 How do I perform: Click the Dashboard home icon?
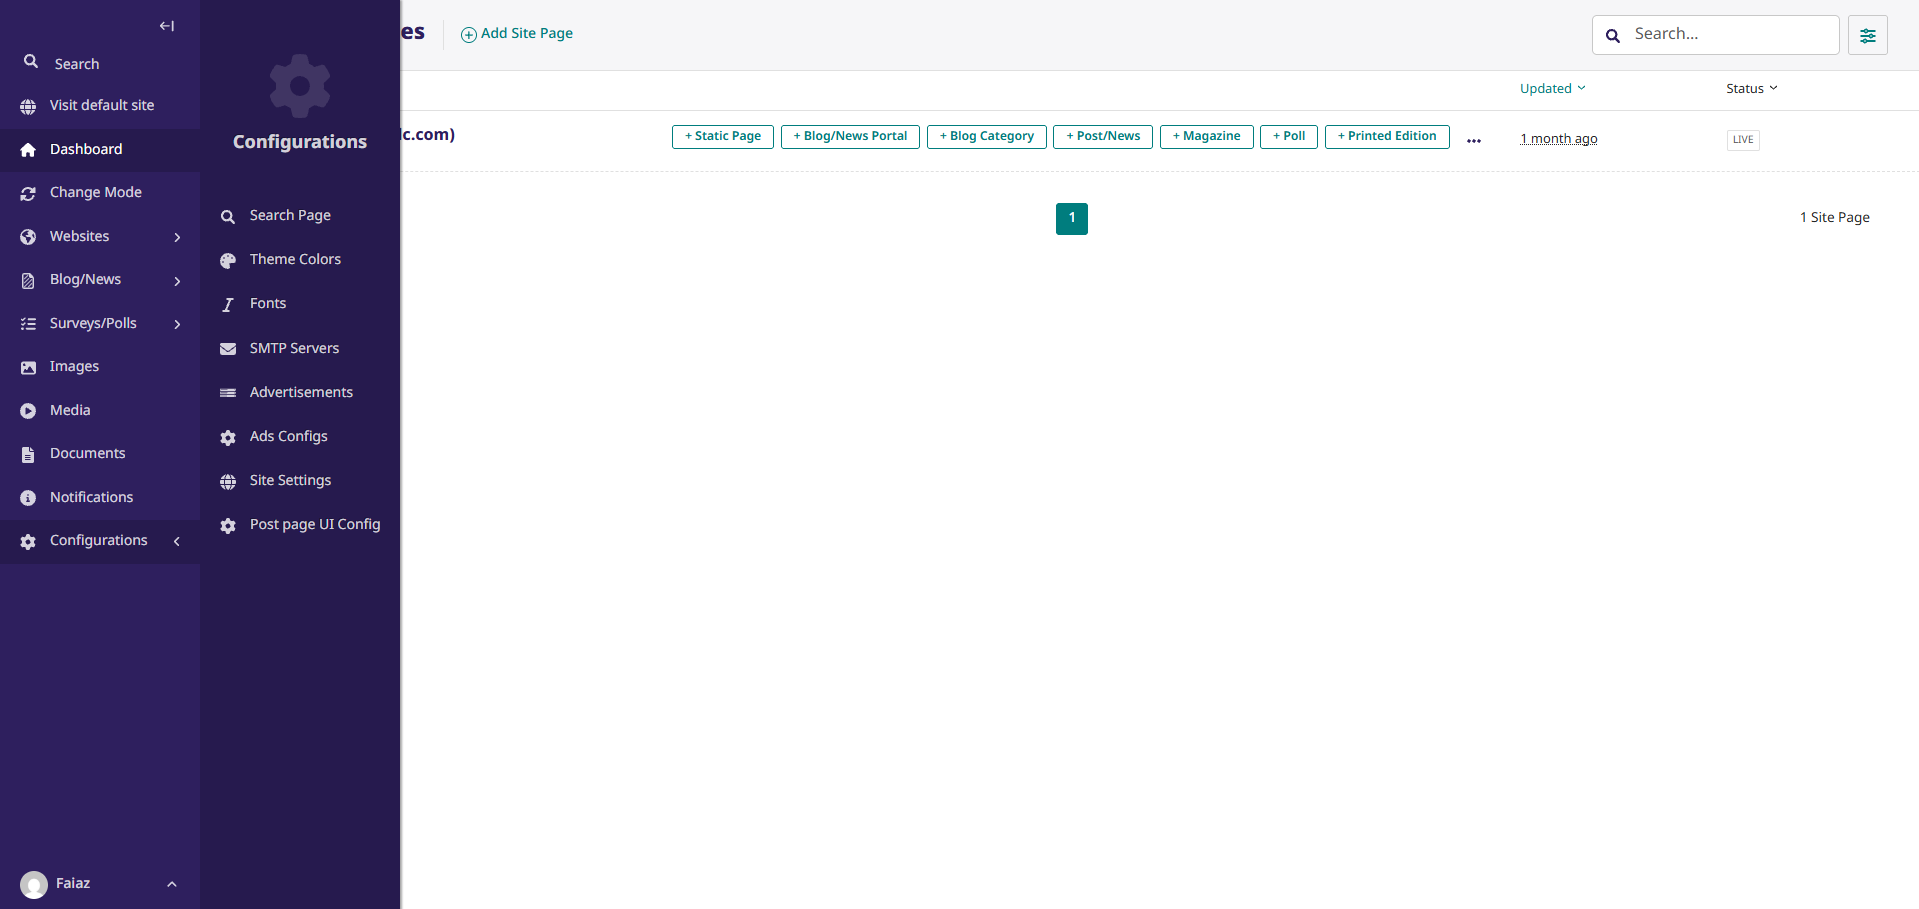tap(28, 150)
